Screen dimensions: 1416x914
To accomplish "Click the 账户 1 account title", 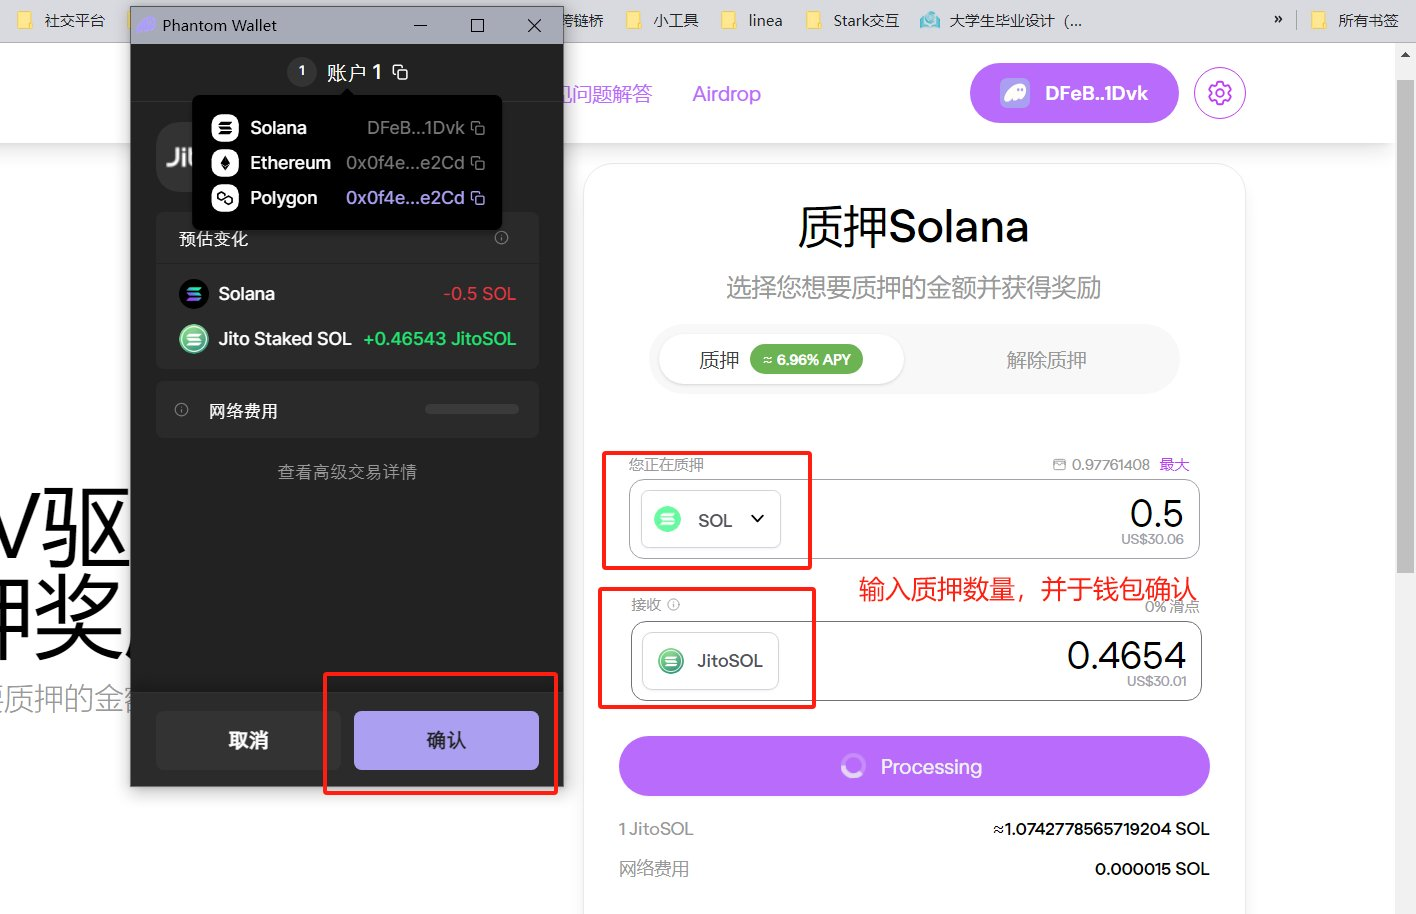I will tap(354, 72).
